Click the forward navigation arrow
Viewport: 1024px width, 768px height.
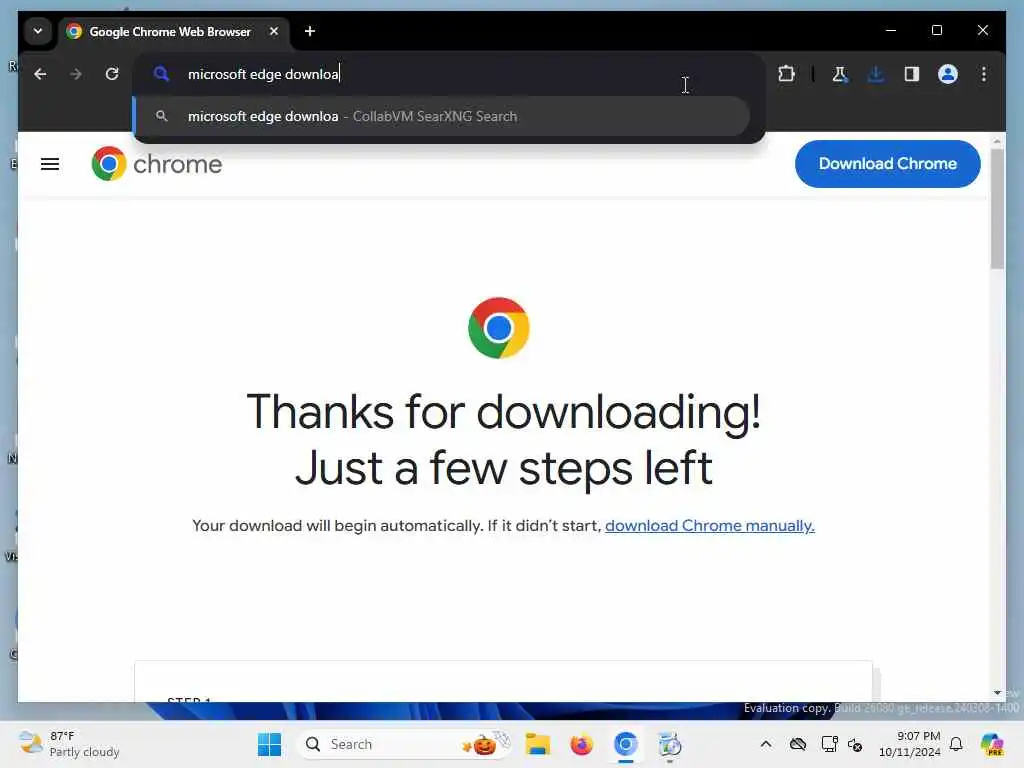point(76,74)
